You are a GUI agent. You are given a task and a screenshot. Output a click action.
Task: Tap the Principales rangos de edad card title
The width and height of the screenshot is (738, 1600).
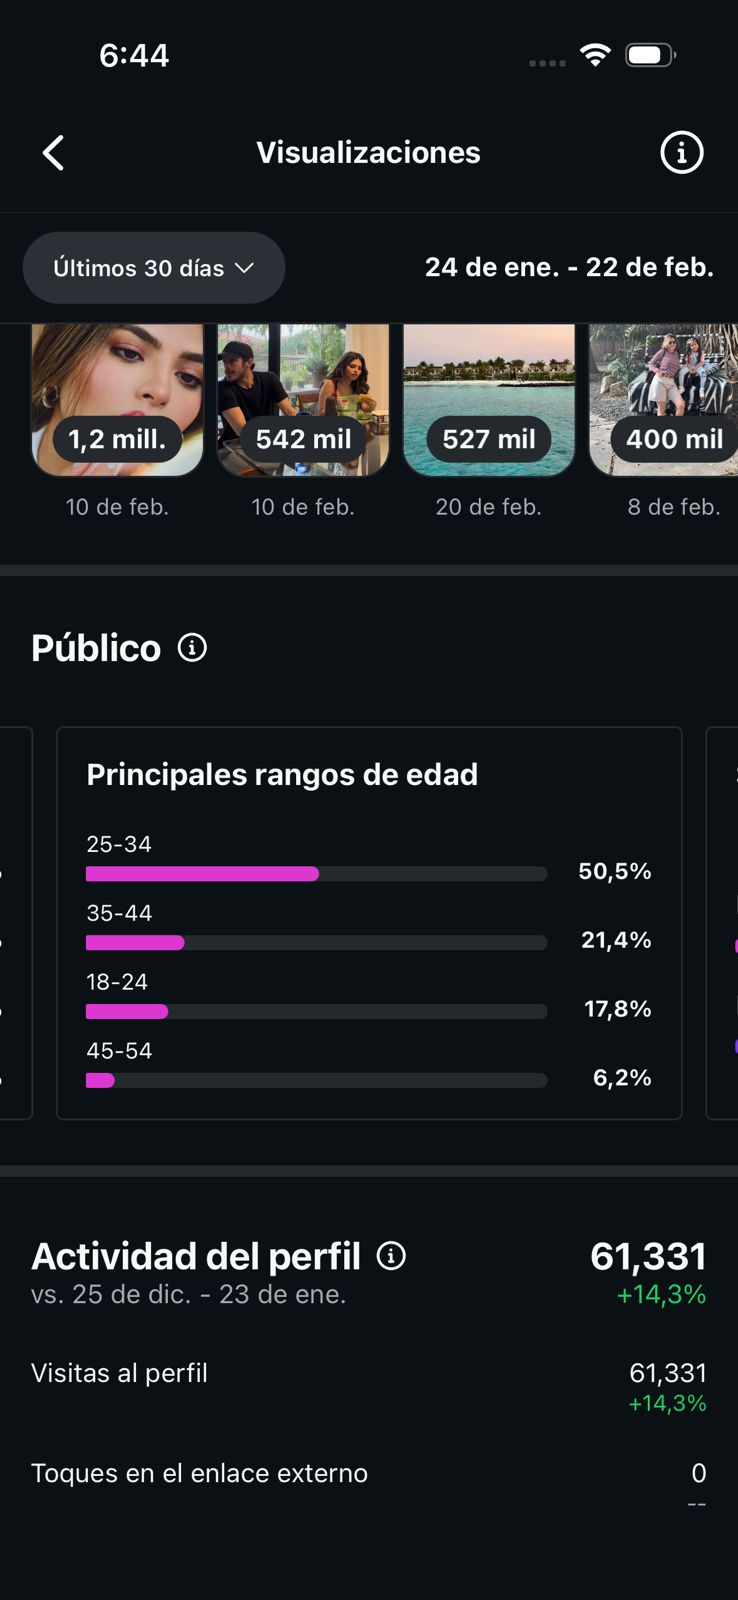pyautogui.click(x=282, y=775)
